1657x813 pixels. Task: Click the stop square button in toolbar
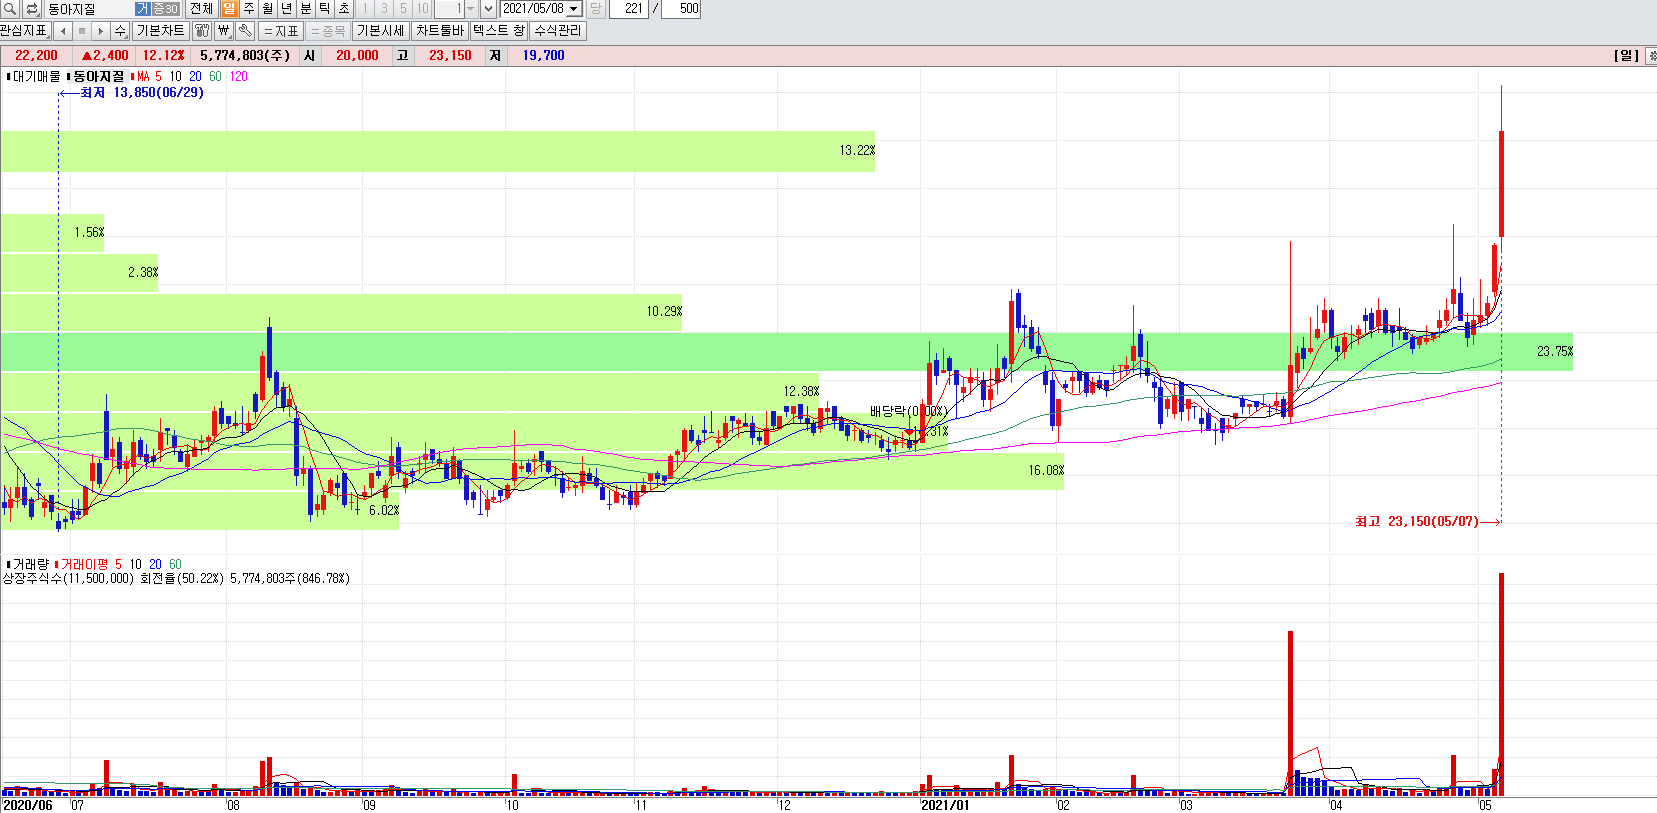pyautogui.click(x=82, y=31)
